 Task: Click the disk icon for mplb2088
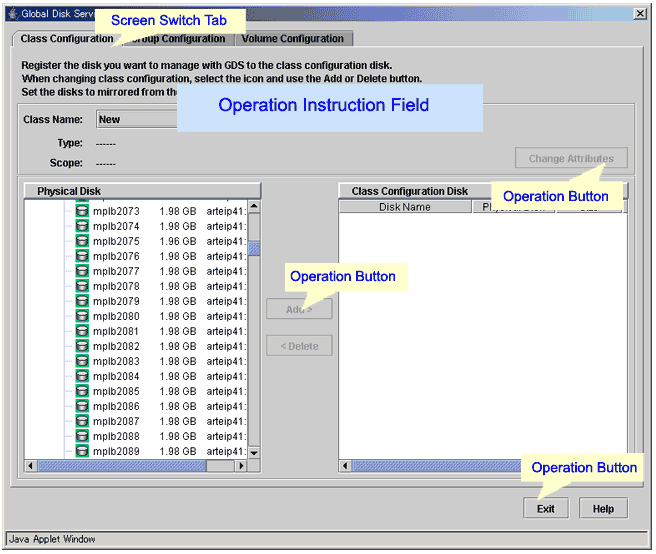[82, 436]
